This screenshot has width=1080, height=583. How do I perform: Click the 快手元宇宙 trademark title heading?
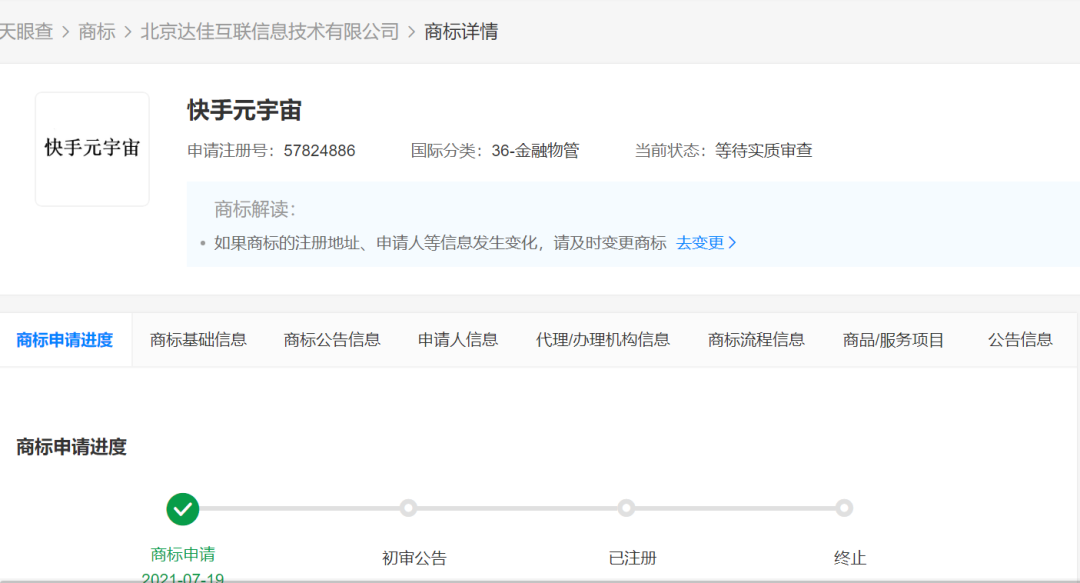pos(245,110)
